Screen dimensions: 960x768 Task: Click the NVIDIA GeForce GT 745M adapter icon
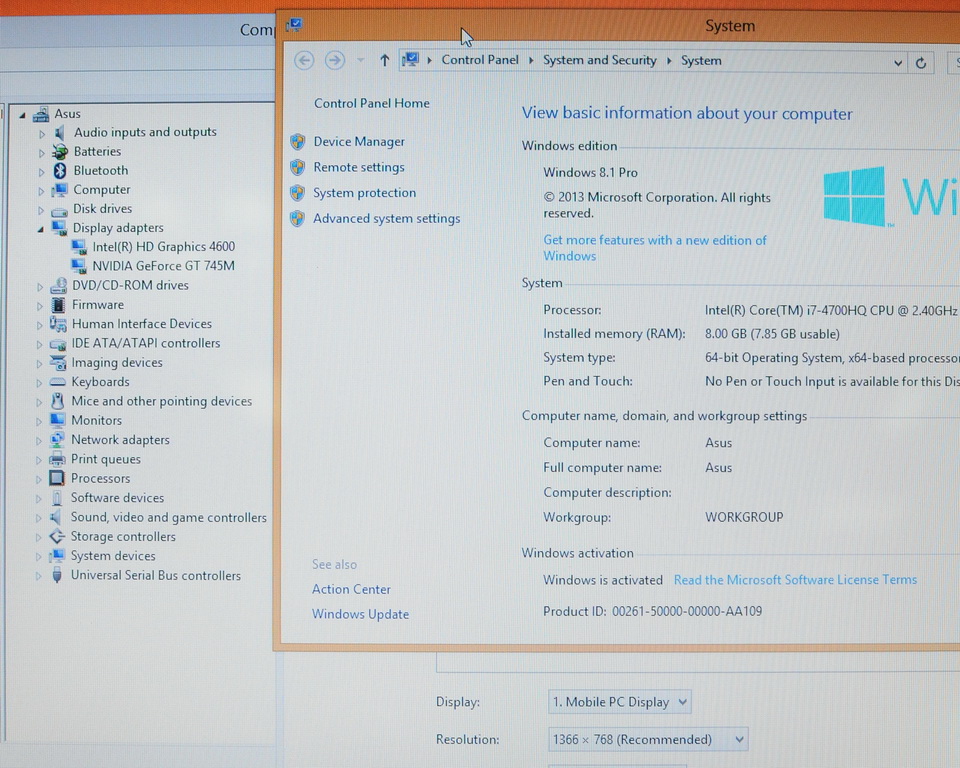point(78,266)
